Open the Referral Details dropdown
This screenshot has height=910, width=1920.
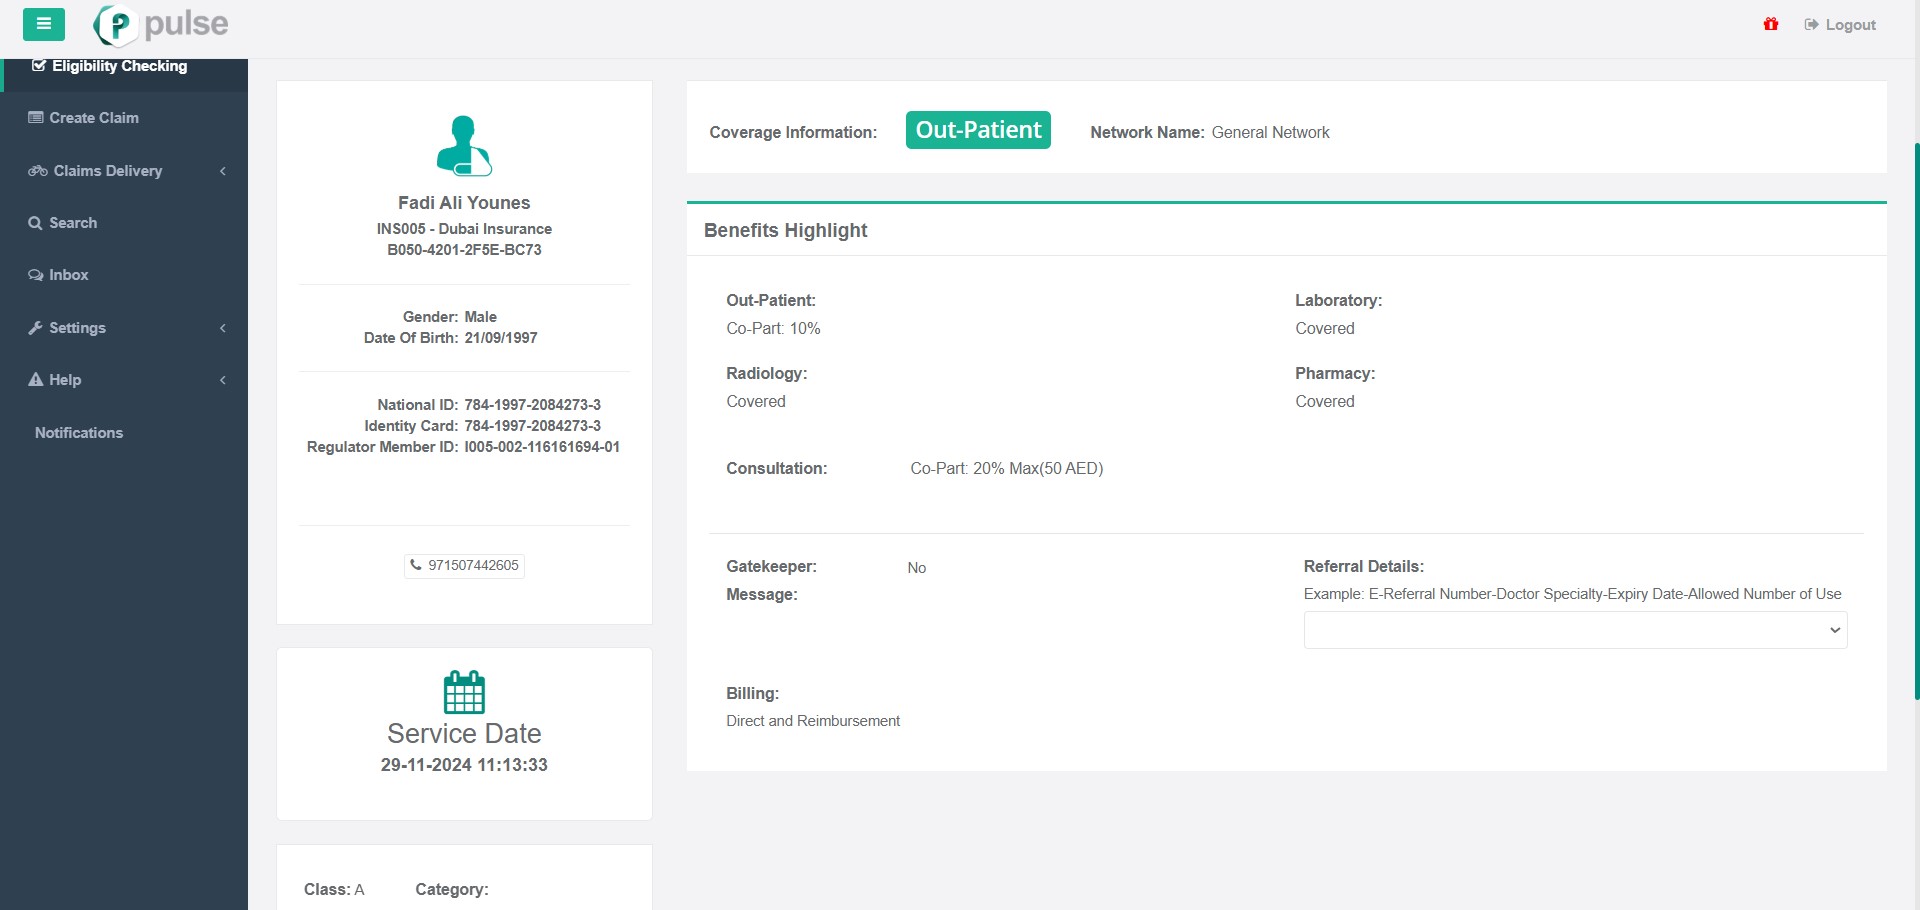click(x=1575, y=630)
